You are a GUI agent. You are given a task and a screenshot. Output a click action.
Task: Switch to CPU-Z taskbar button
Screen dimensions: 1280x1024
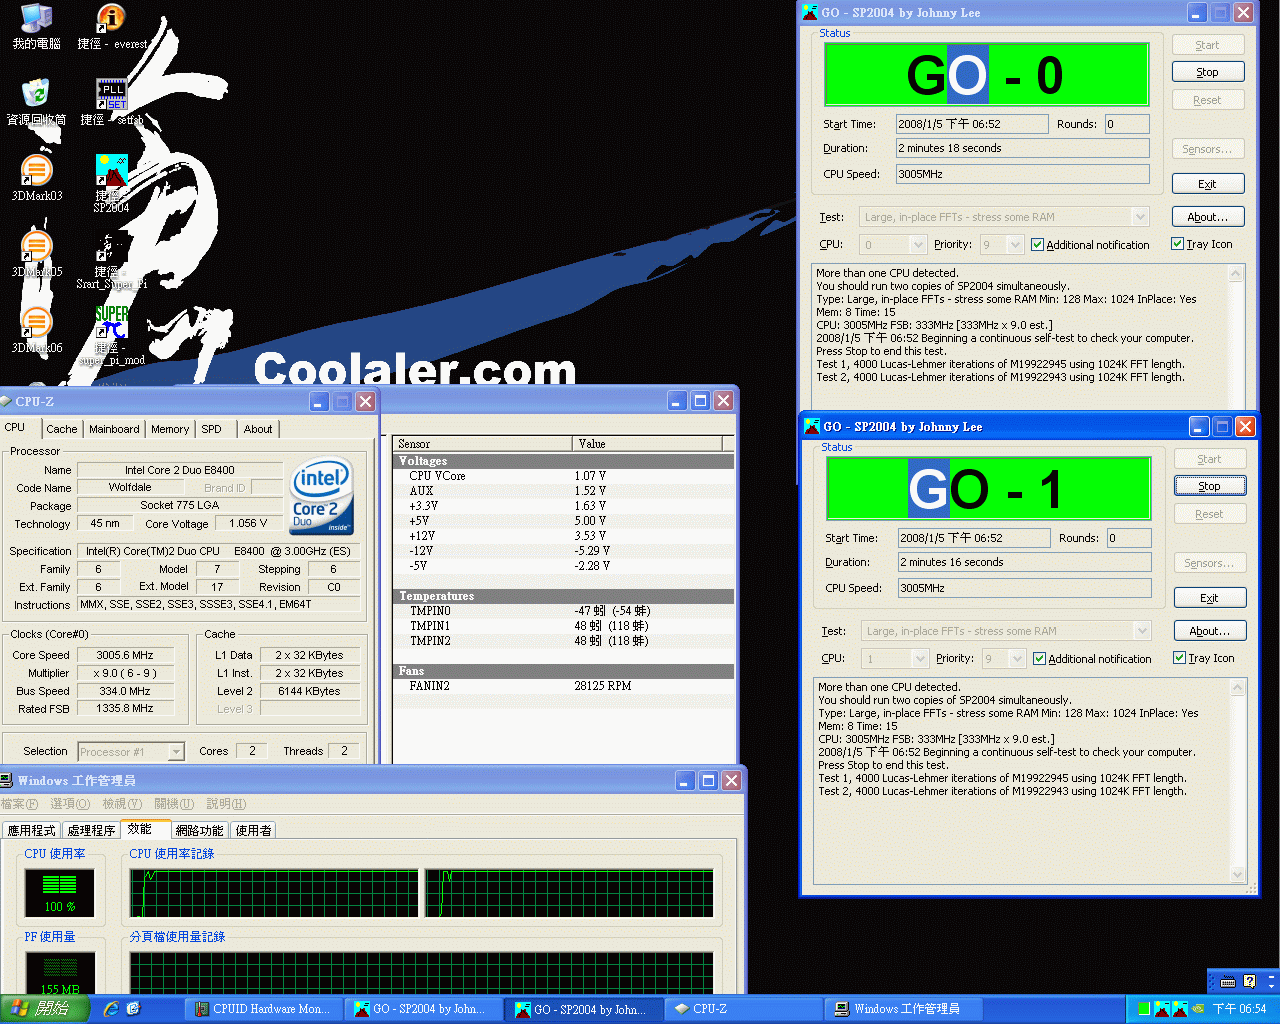(741, 1009)
